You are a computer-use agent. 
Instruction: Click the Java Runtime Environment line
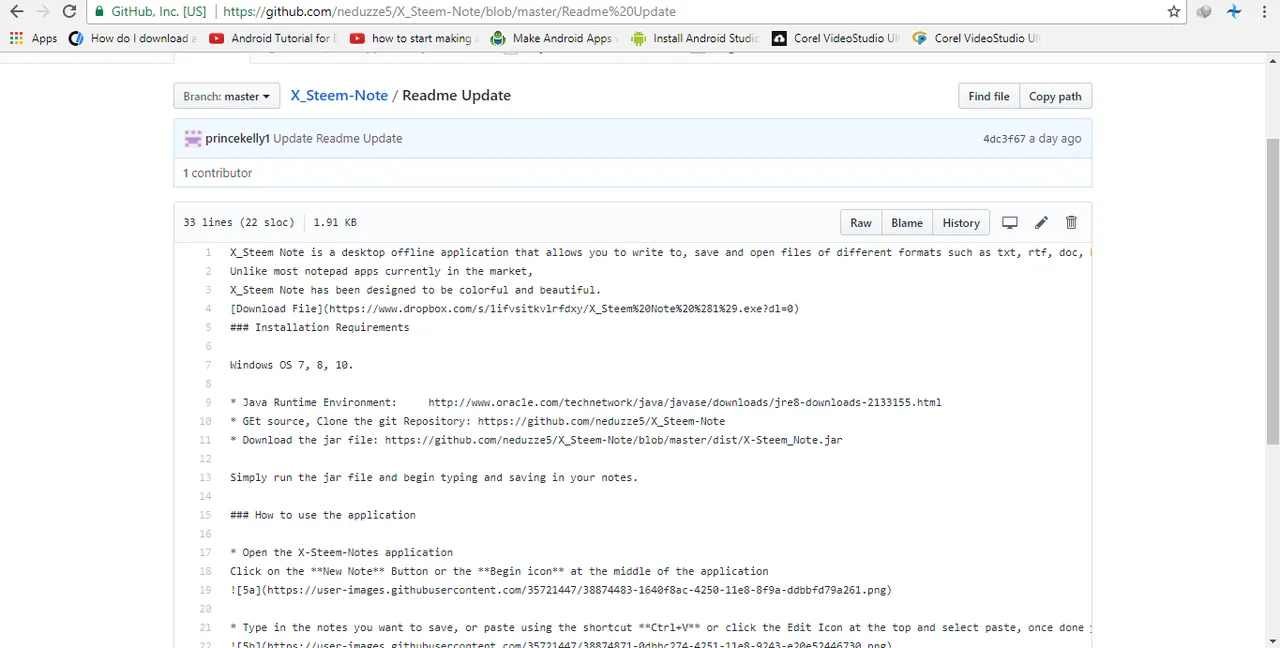click(x=585, y=402)
